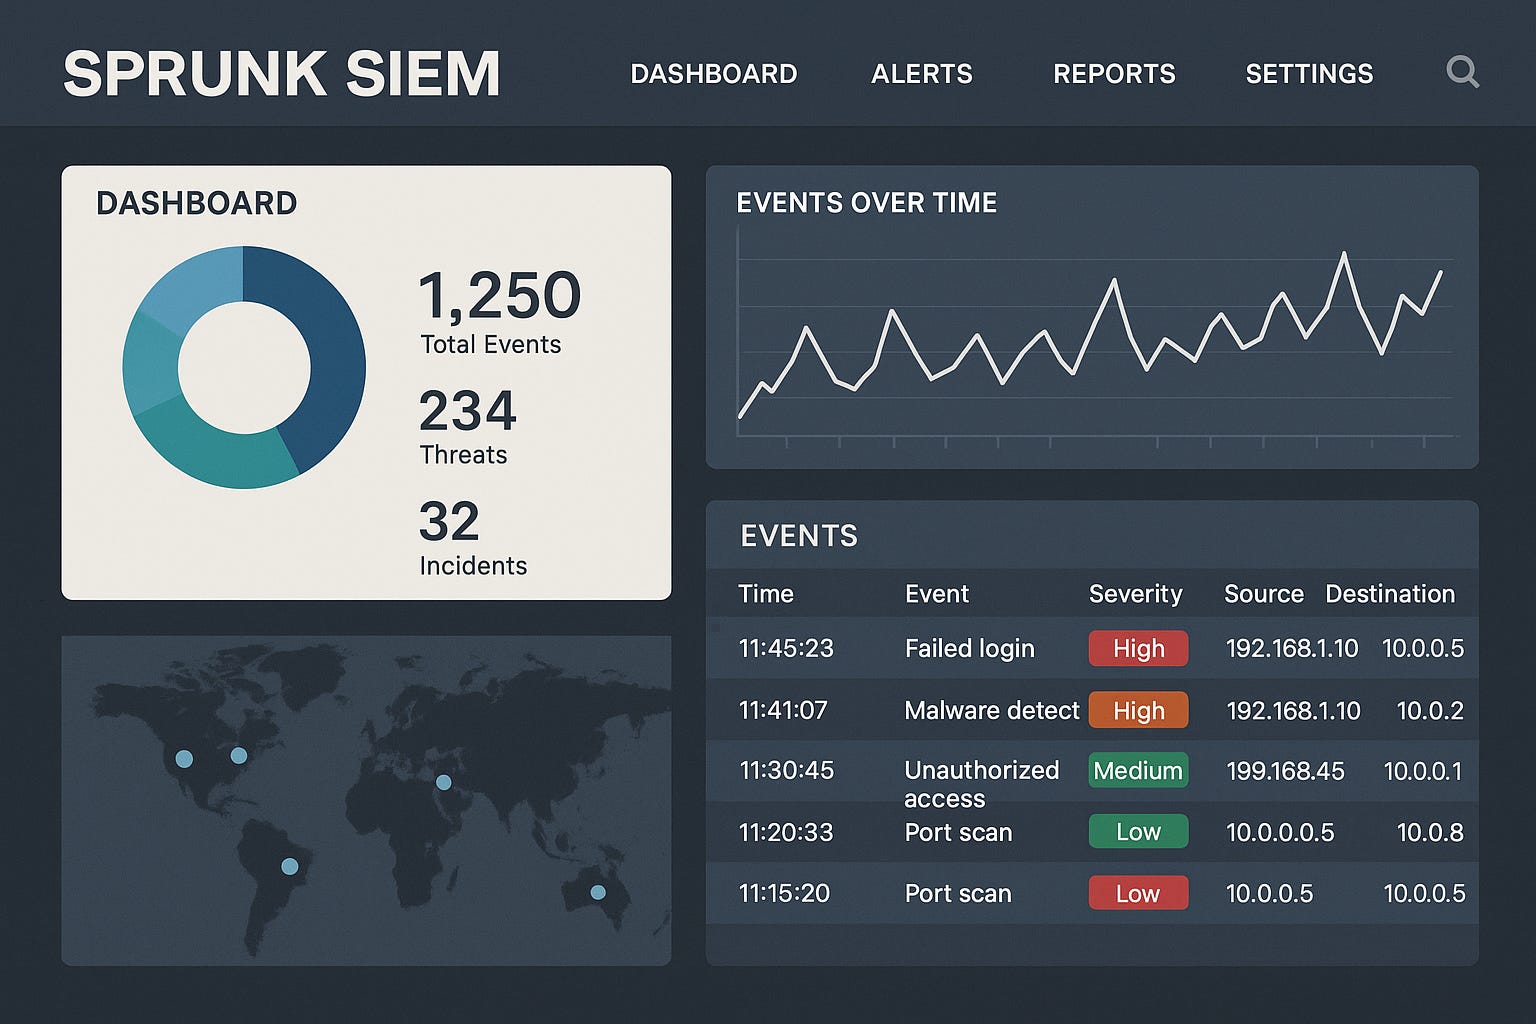Viewport: 1536px width, 1024px height.
Task: Click the Events Over Time line chart
Action: point(1094,335)
